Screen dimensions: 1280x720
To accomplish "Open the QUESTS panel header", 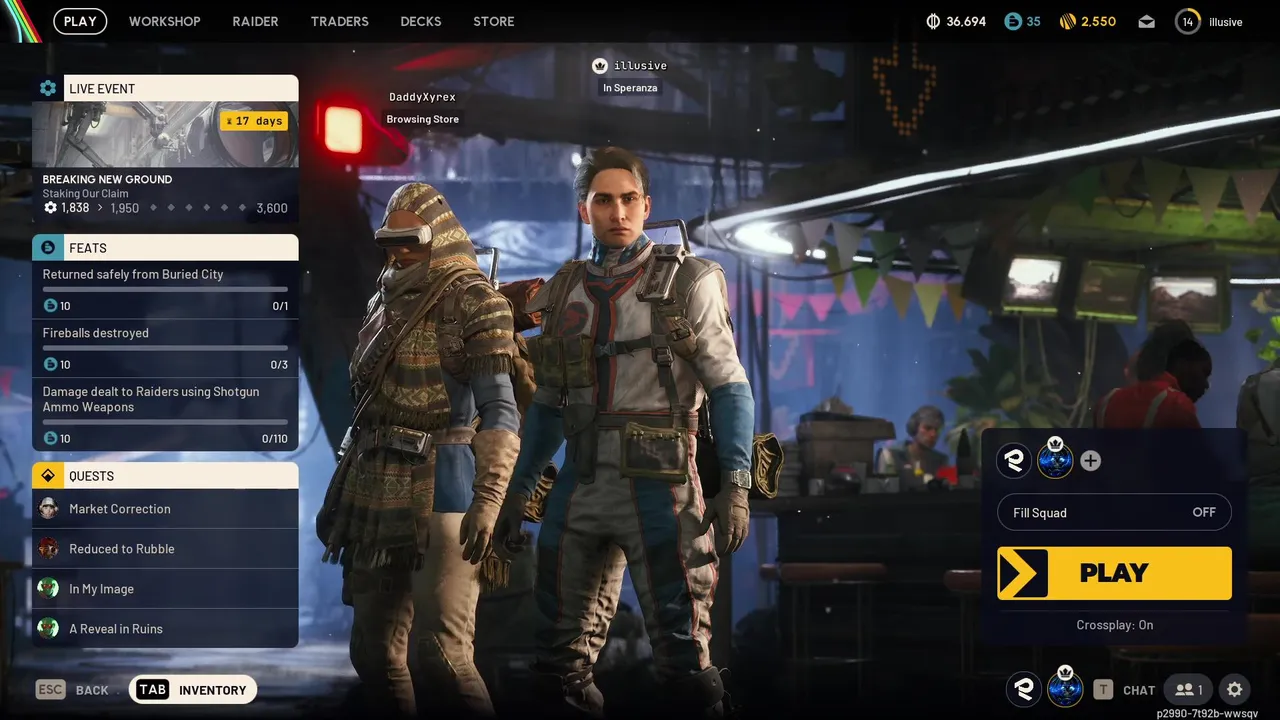I will [165, 476].
